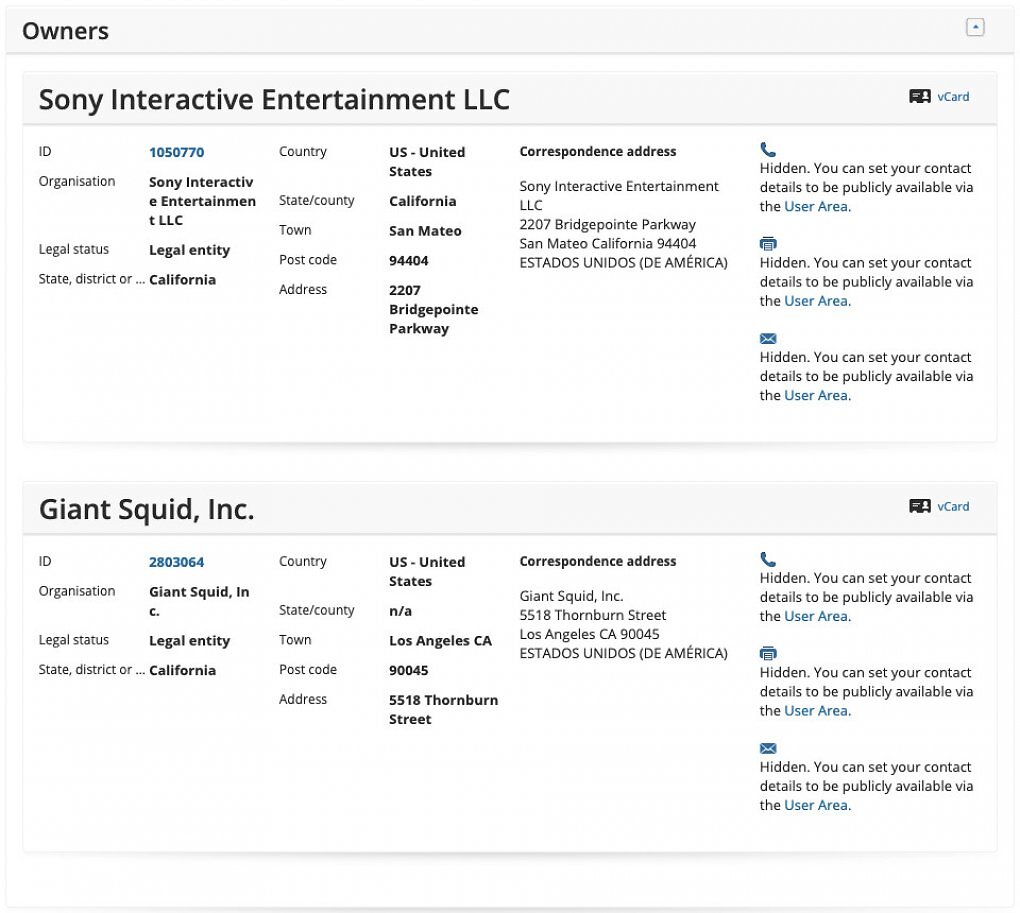
Task: Click vCard icon for Giant Squid, Inc.
Action: (x=919, y=507)
